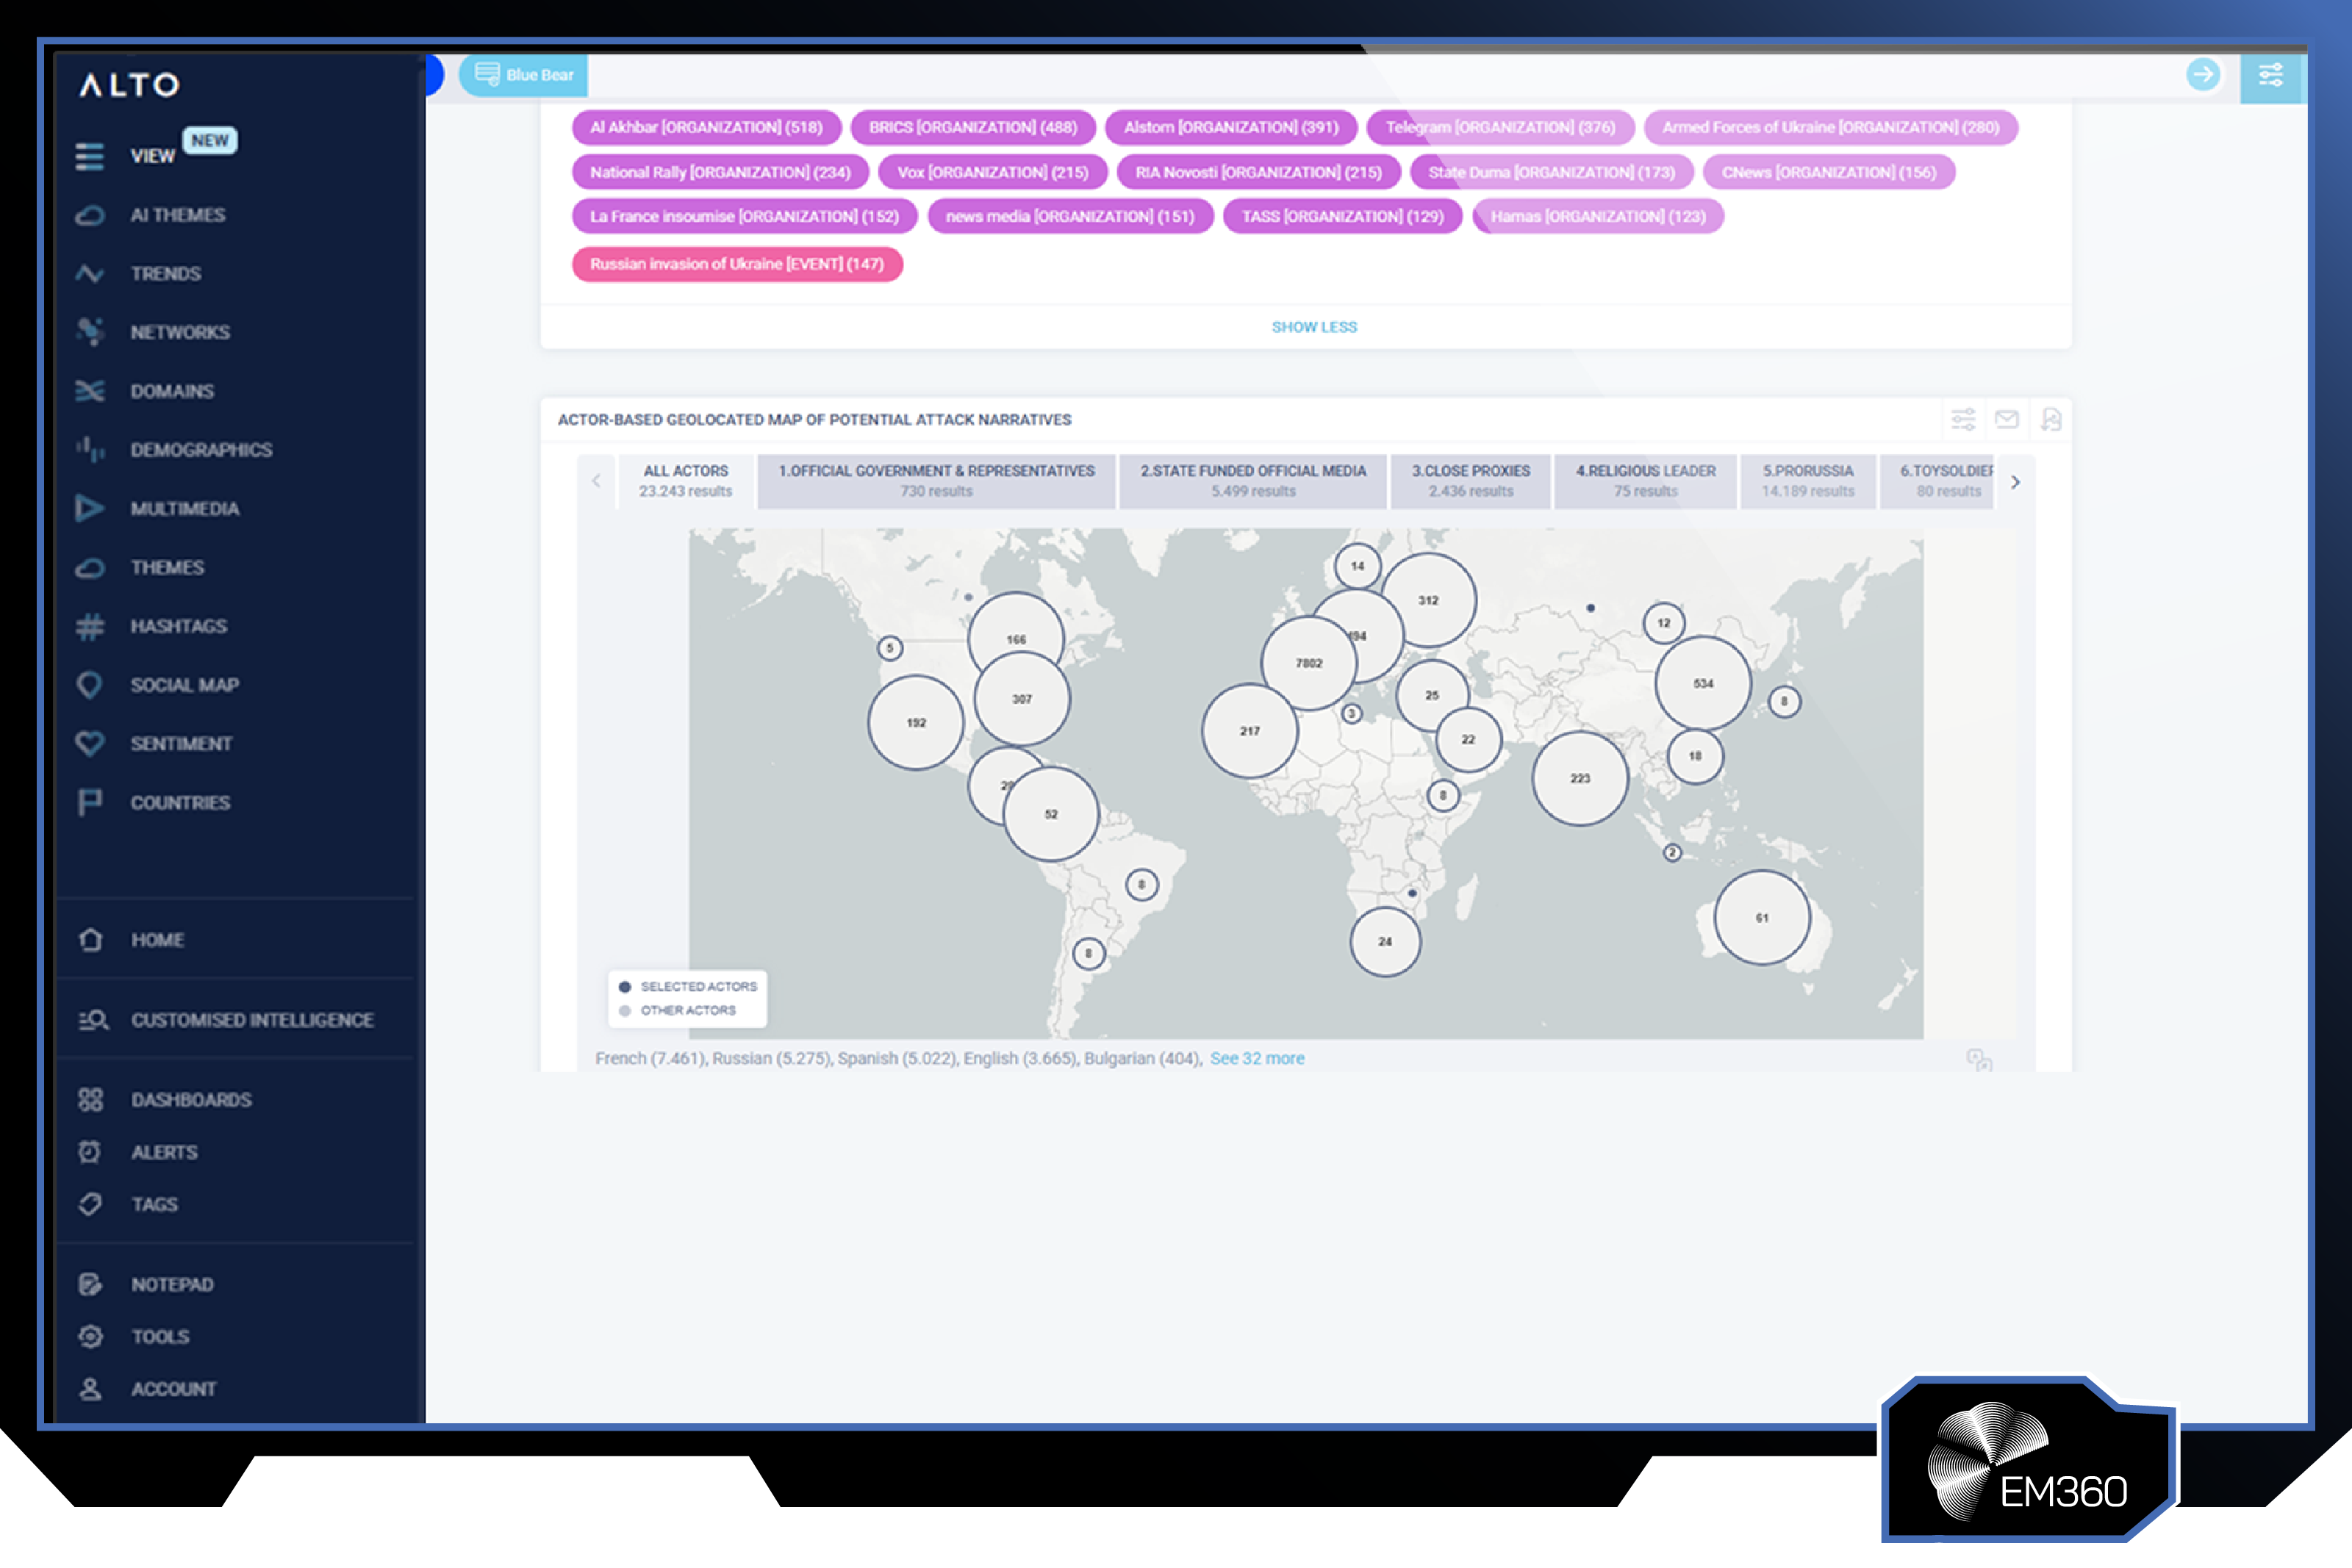Viewport: 2352px width, 1568px height.
Task: Open map panel filter settings icon
Action: coord(1963,419)
